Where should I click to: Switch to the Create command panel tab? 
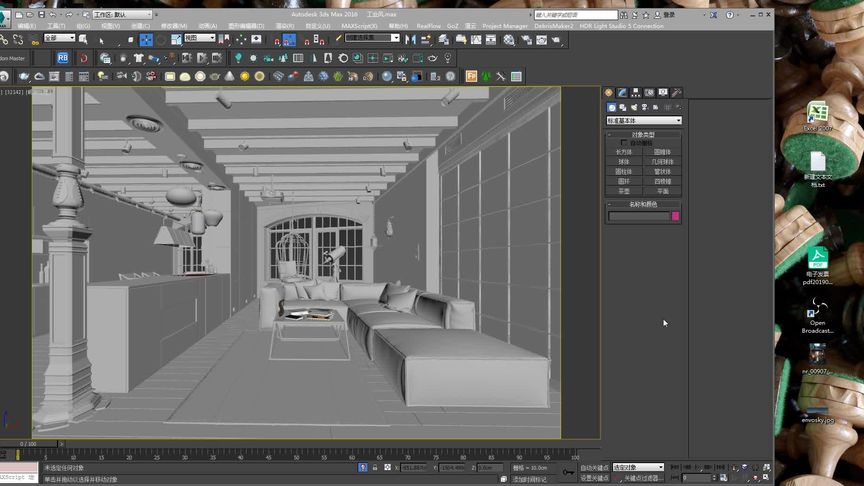[x=608, y=93]
